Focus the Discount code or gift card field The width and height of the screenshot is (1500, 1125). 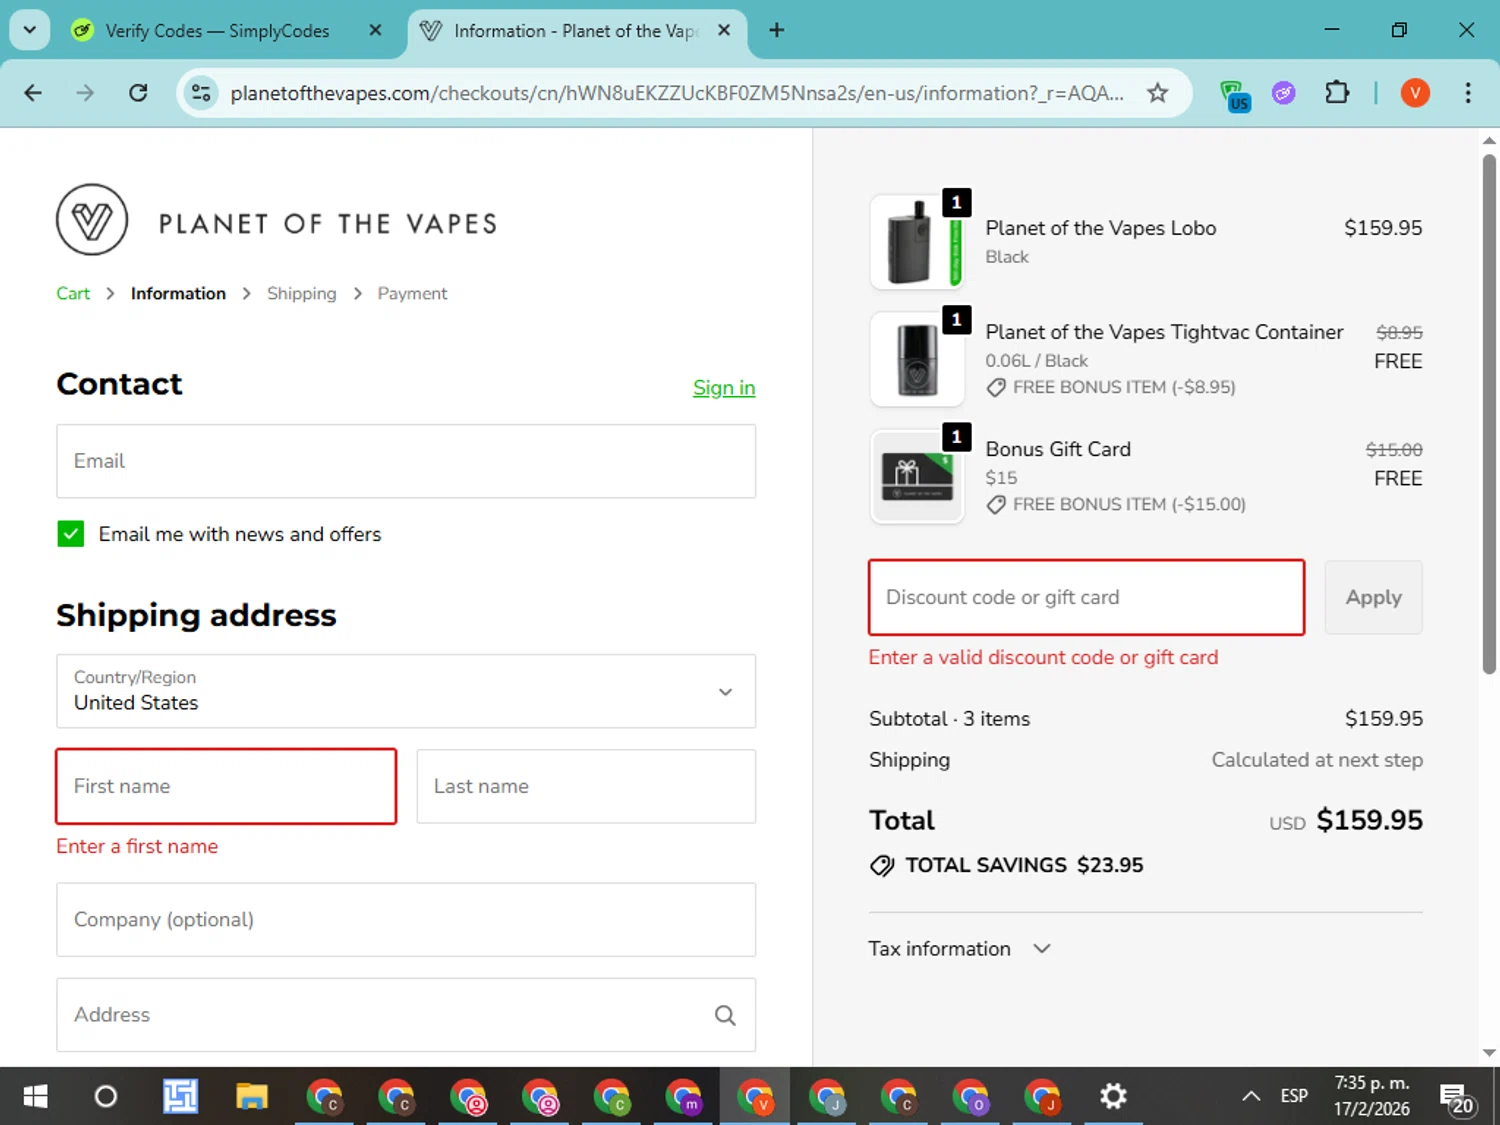click(x=1086, y=597)
